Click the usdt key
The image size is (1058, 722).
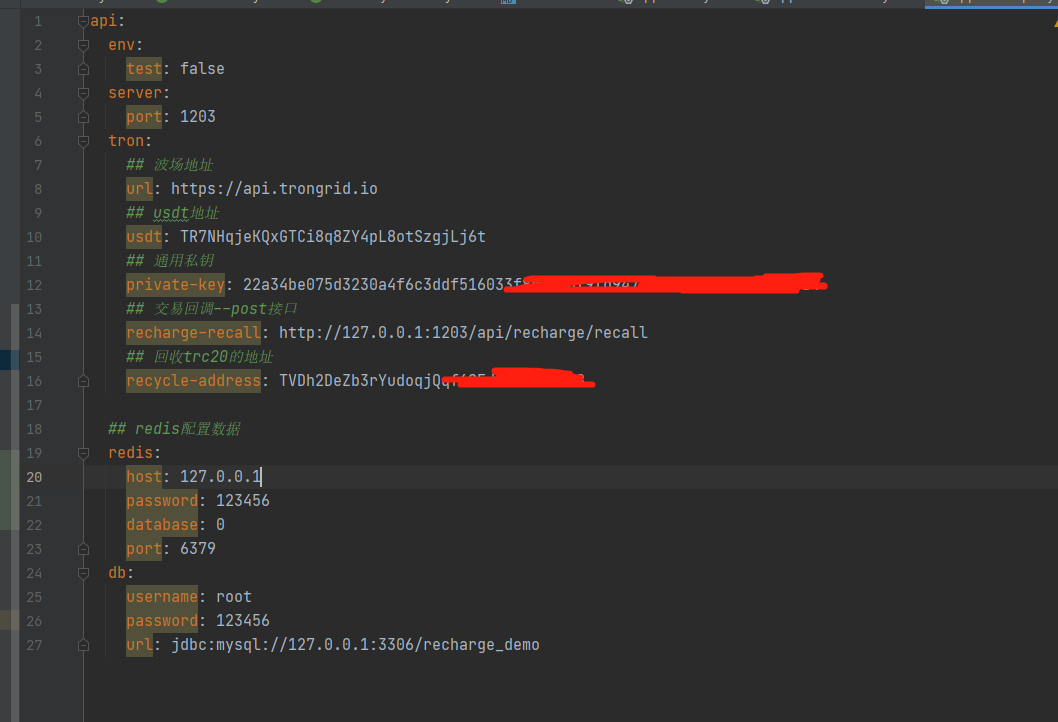(x=144, y=237)
